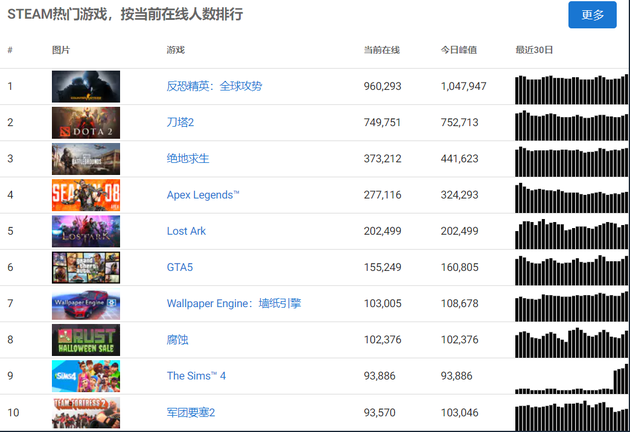Viewport: 630px width, 432px height.
Task: Click the 30-day chart for 军团要塞2
Action: [x=572, y=416]
